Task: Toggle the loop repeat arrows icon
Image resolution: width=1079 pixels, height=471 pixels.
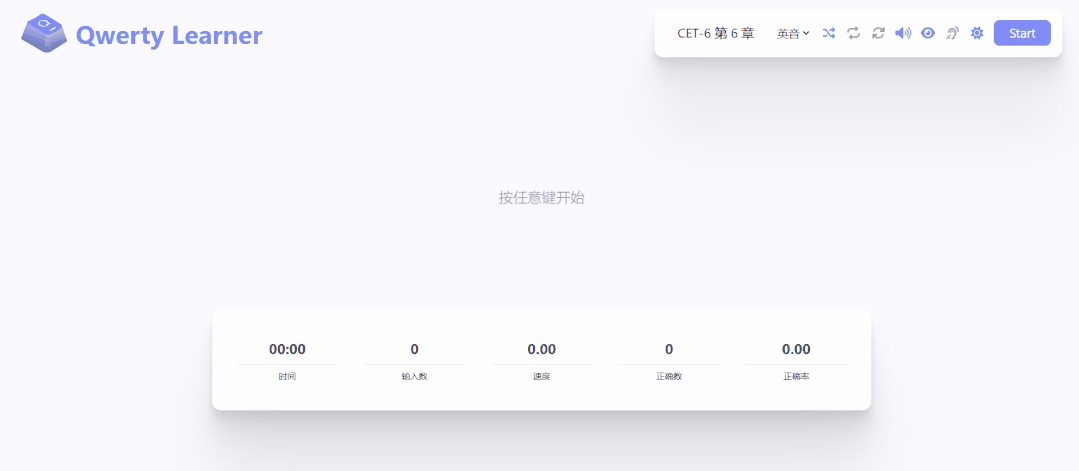Action: pyautogui.click(x=853, y=33)
